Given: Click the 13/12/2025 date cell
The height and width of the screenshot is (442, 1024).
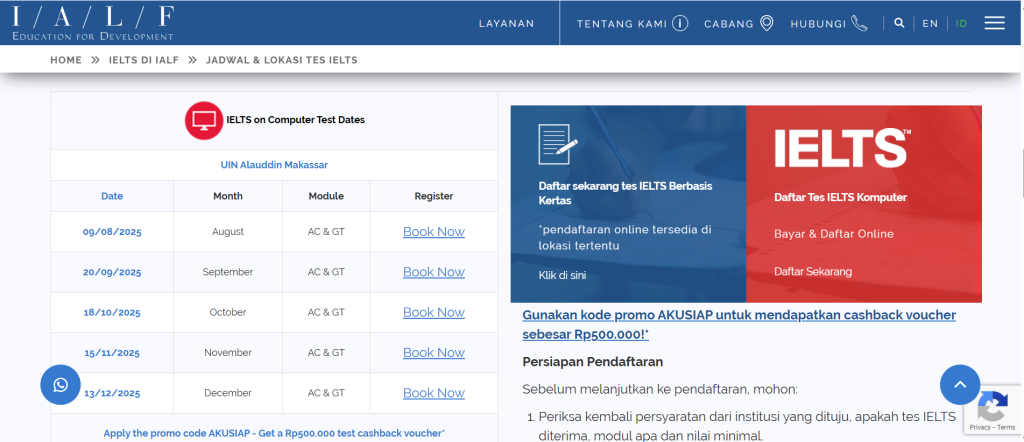Looking at the screenshot, I should pos(112,394).
